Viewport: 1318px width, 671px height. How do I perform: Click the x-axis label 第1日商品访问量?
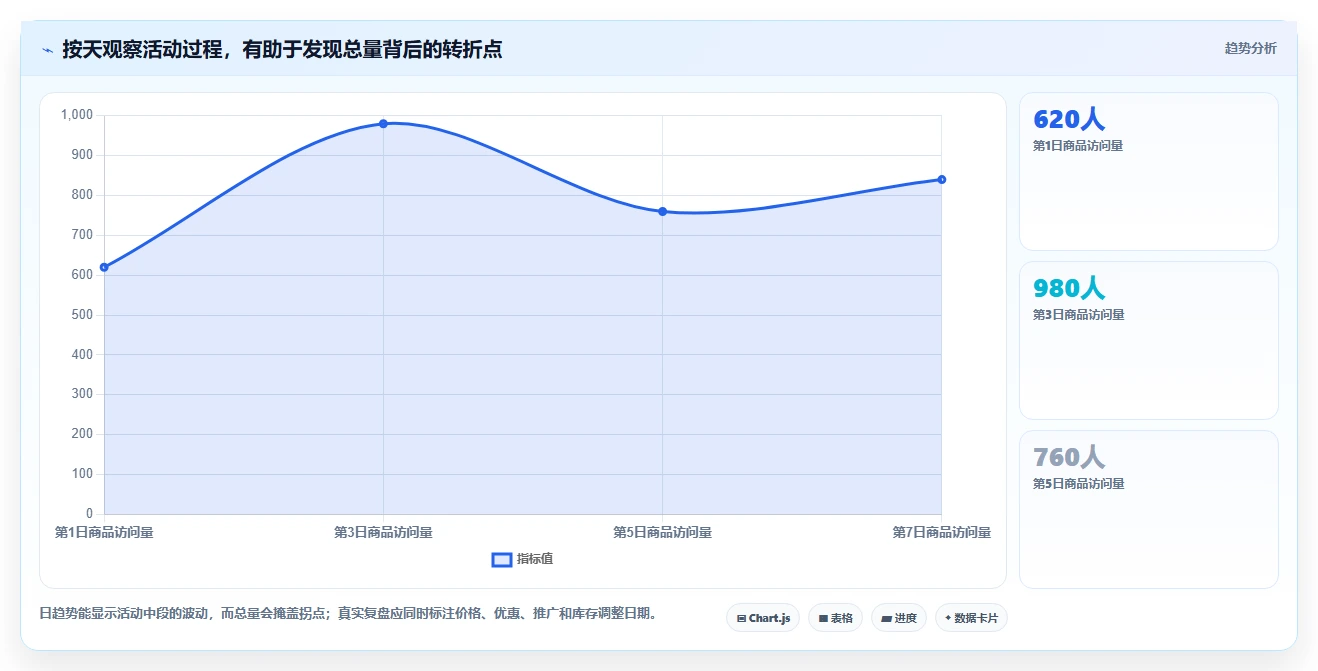pos(104,533)
